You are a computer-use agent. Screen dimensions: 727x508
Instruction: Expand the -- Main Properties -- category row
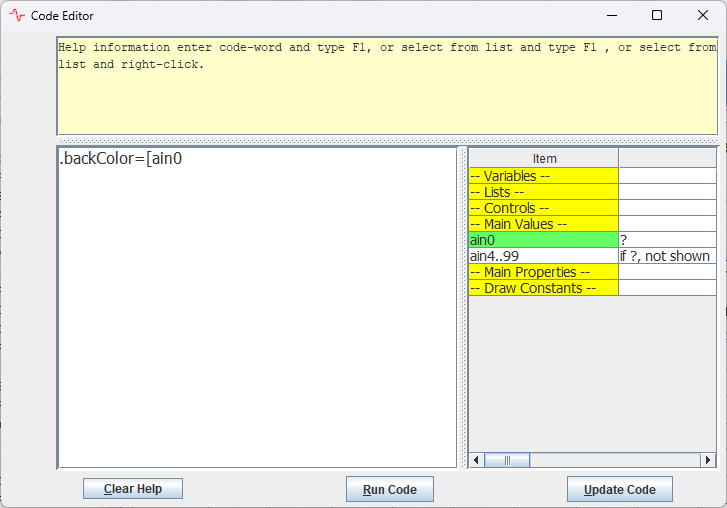pos(543,272)
